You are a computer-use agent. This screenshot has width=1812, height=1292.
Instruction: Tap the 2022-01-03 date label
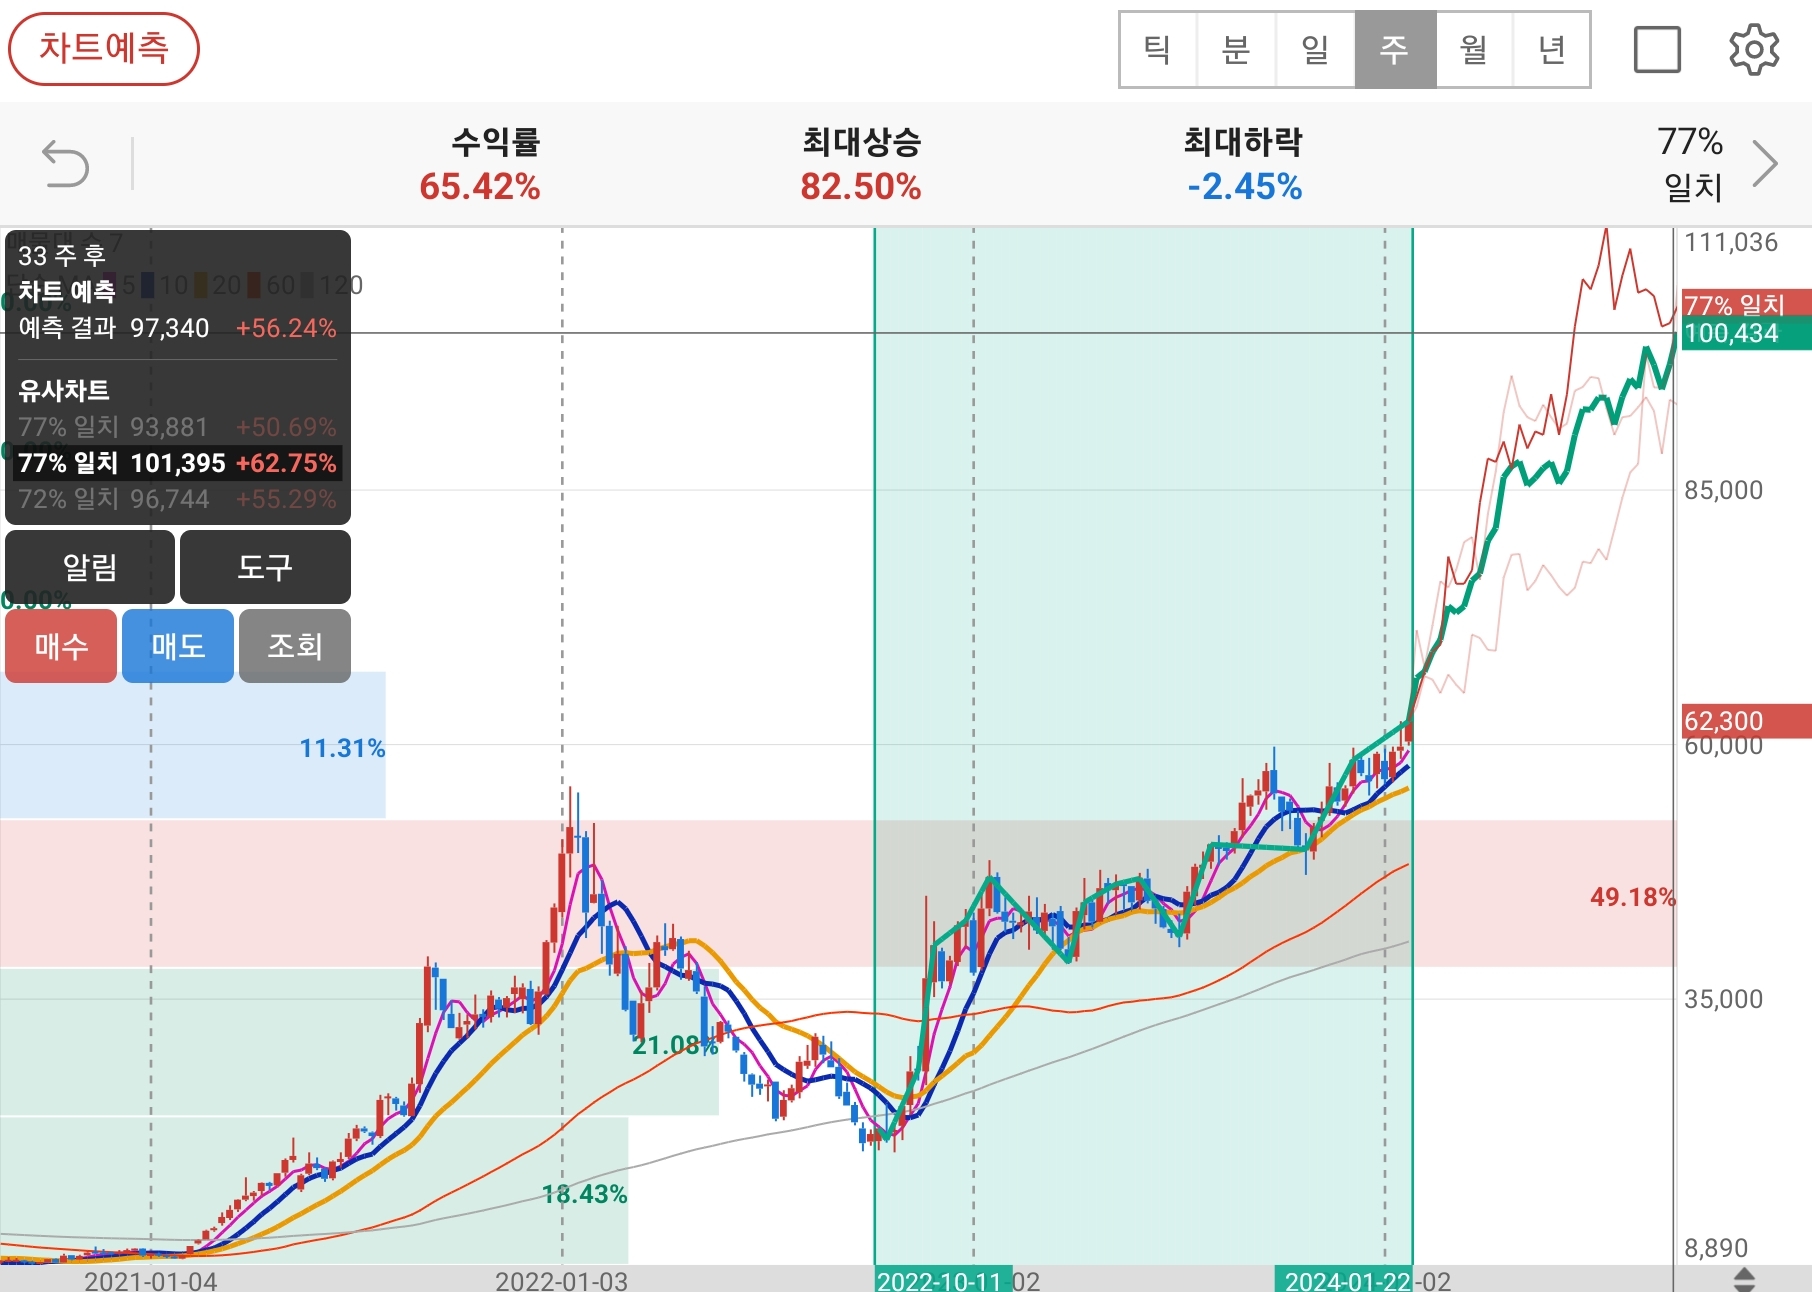click(562, 1281)
